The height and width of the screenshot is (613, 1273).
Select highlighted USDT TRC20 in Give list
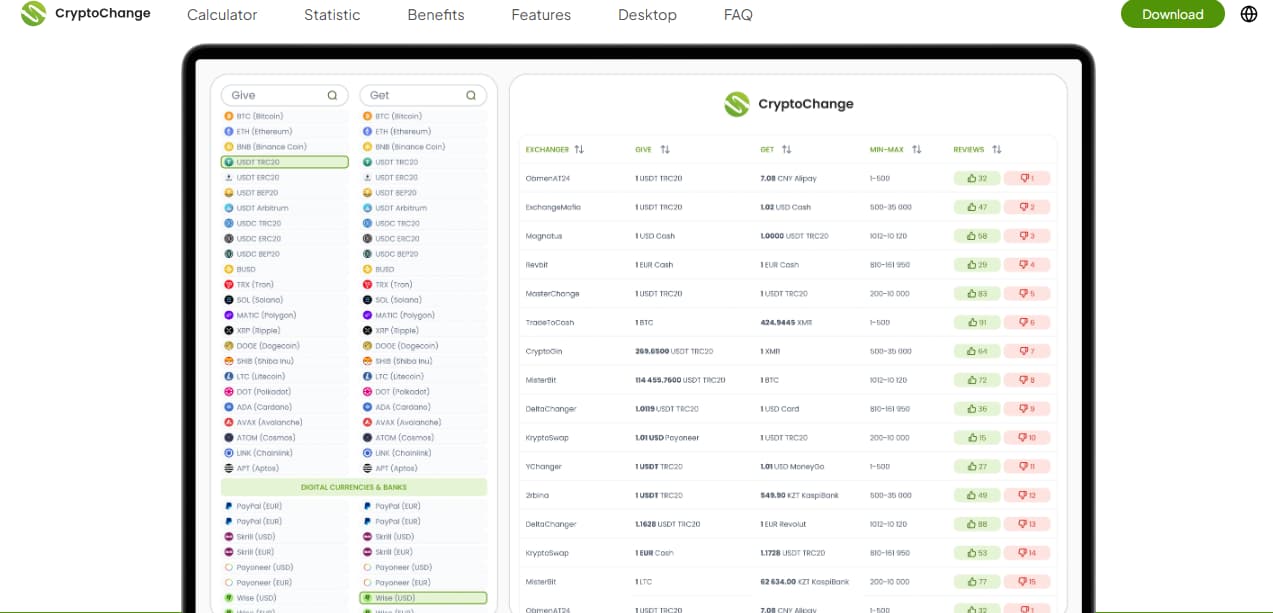click(285, 162)
